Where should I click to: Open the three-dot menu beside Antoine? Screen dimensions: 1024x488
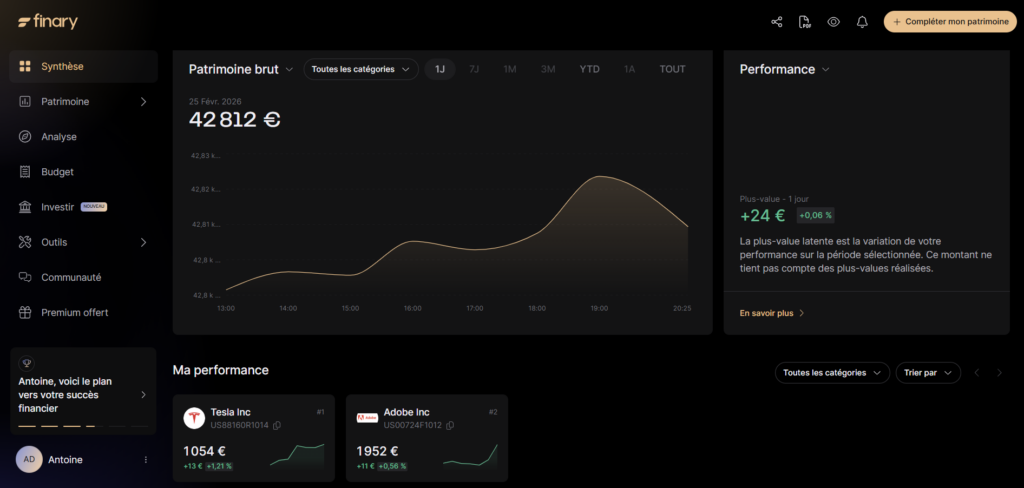(146, 460)
